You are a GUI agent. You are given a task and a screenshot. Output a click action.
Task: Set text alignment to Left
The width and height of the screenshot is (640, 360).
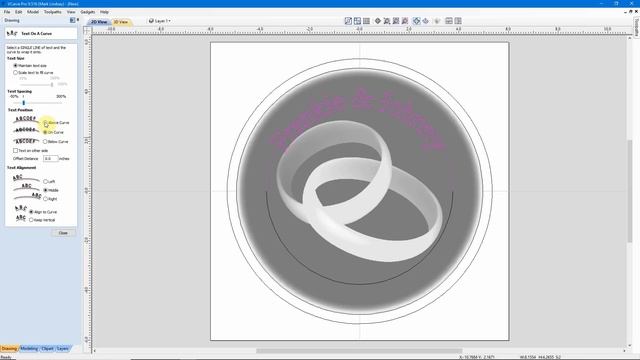pyautogui.click(x=46, y=181)
